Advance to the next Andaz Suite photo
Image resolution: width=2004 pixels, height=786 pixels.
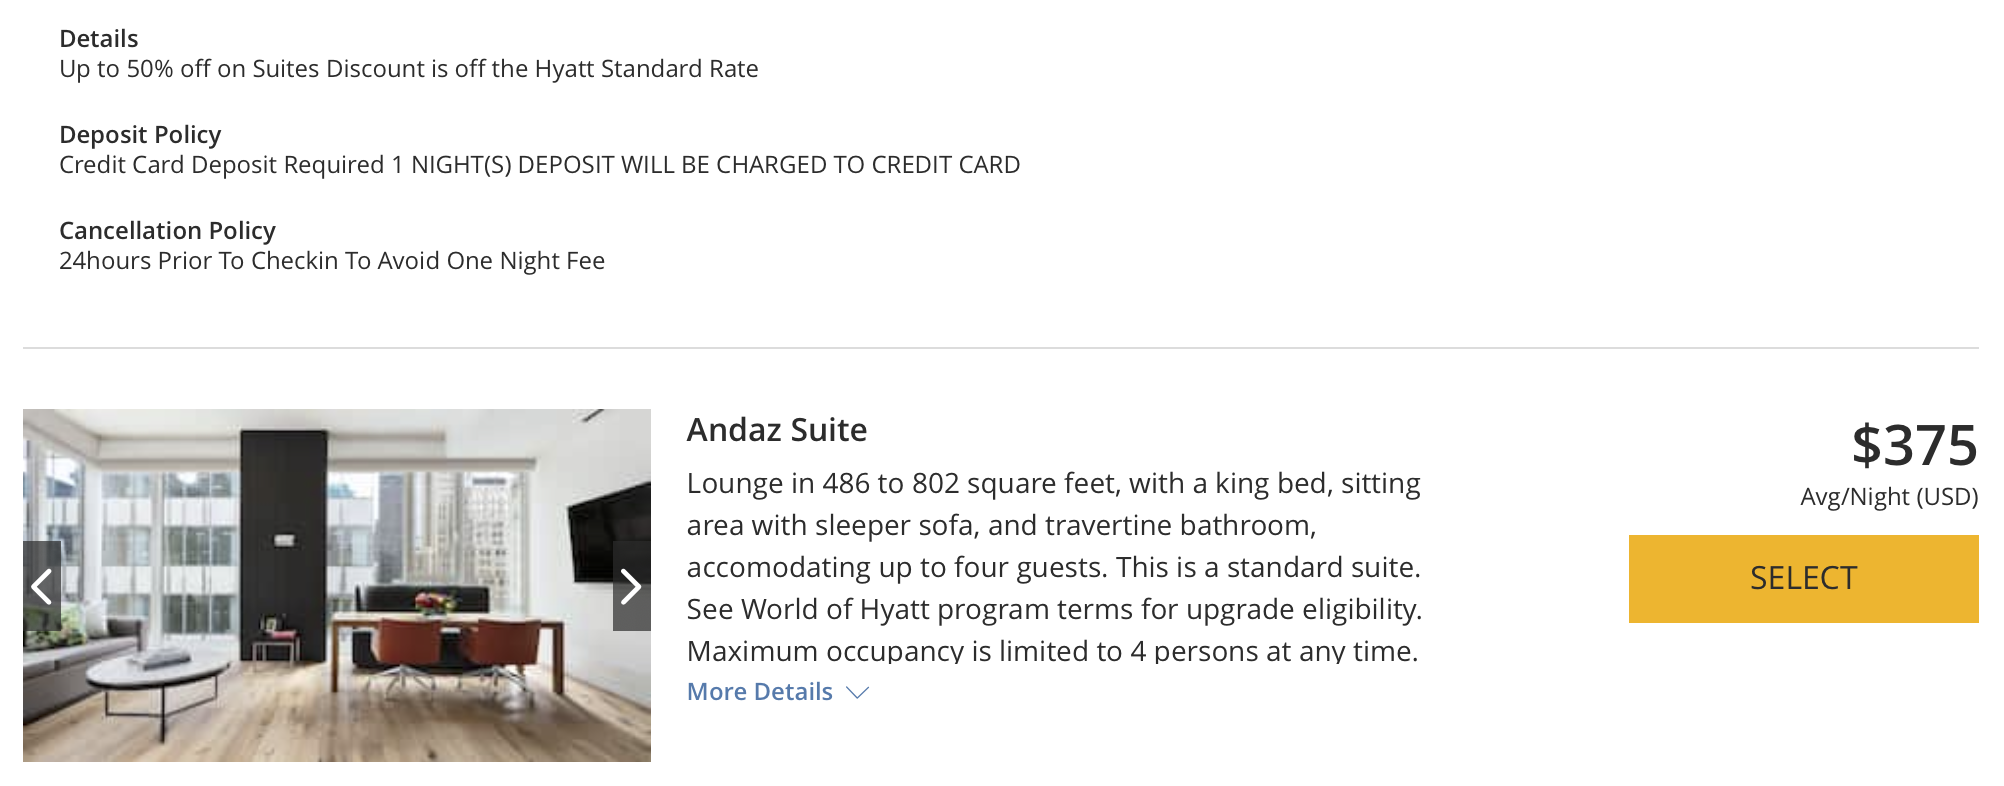pyautogui.click(x=631, y=586)
